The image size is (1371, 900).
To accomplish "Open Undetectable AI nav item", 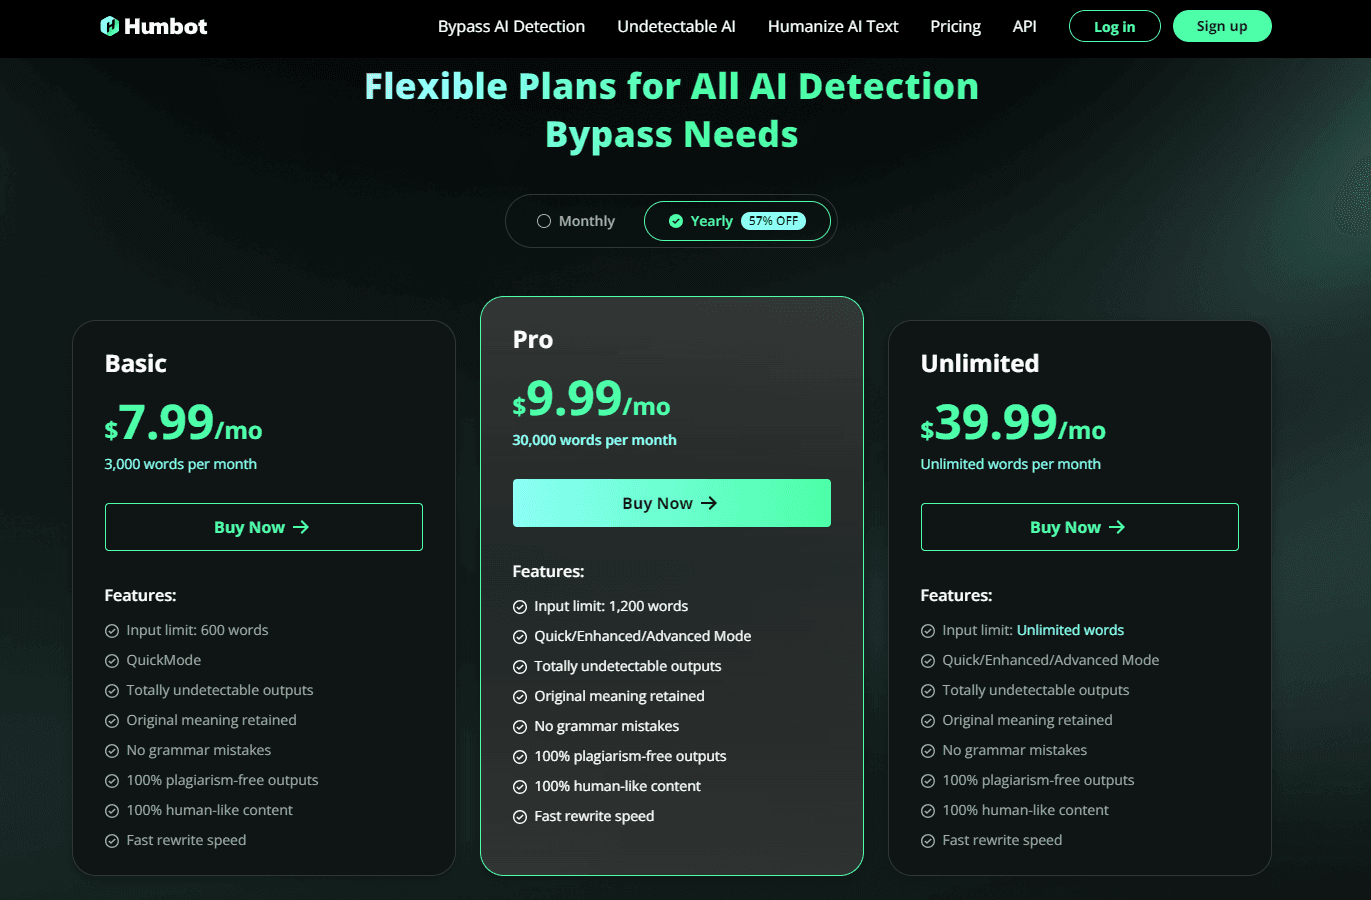I will point(676,26).
